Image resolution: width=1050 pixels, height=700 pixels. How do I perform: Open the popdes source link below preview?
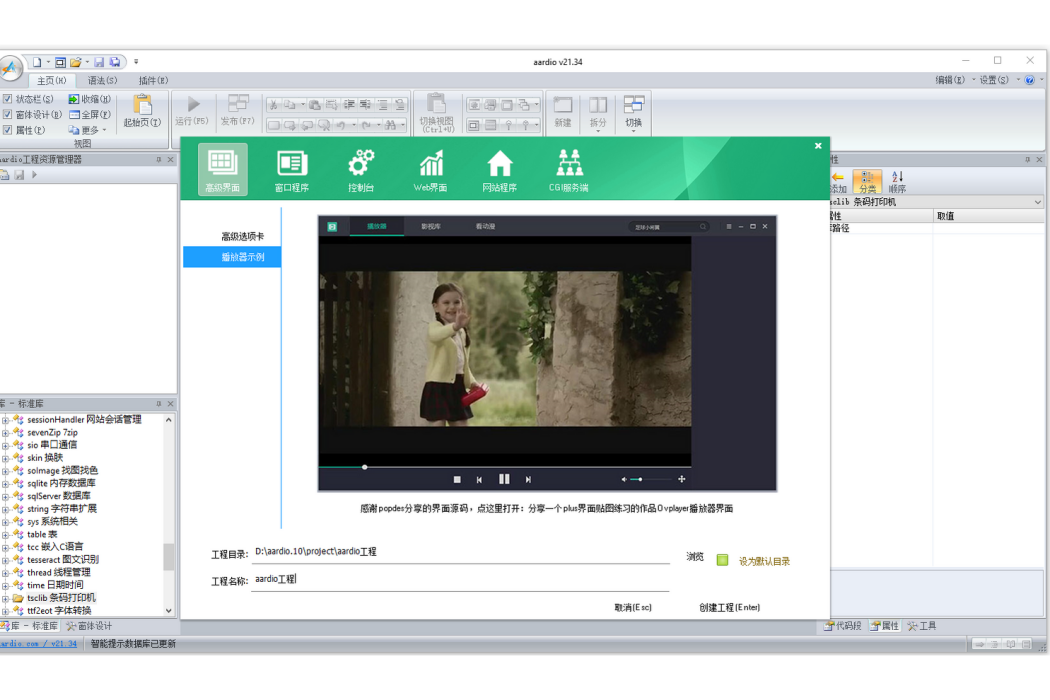coord(546,508)
